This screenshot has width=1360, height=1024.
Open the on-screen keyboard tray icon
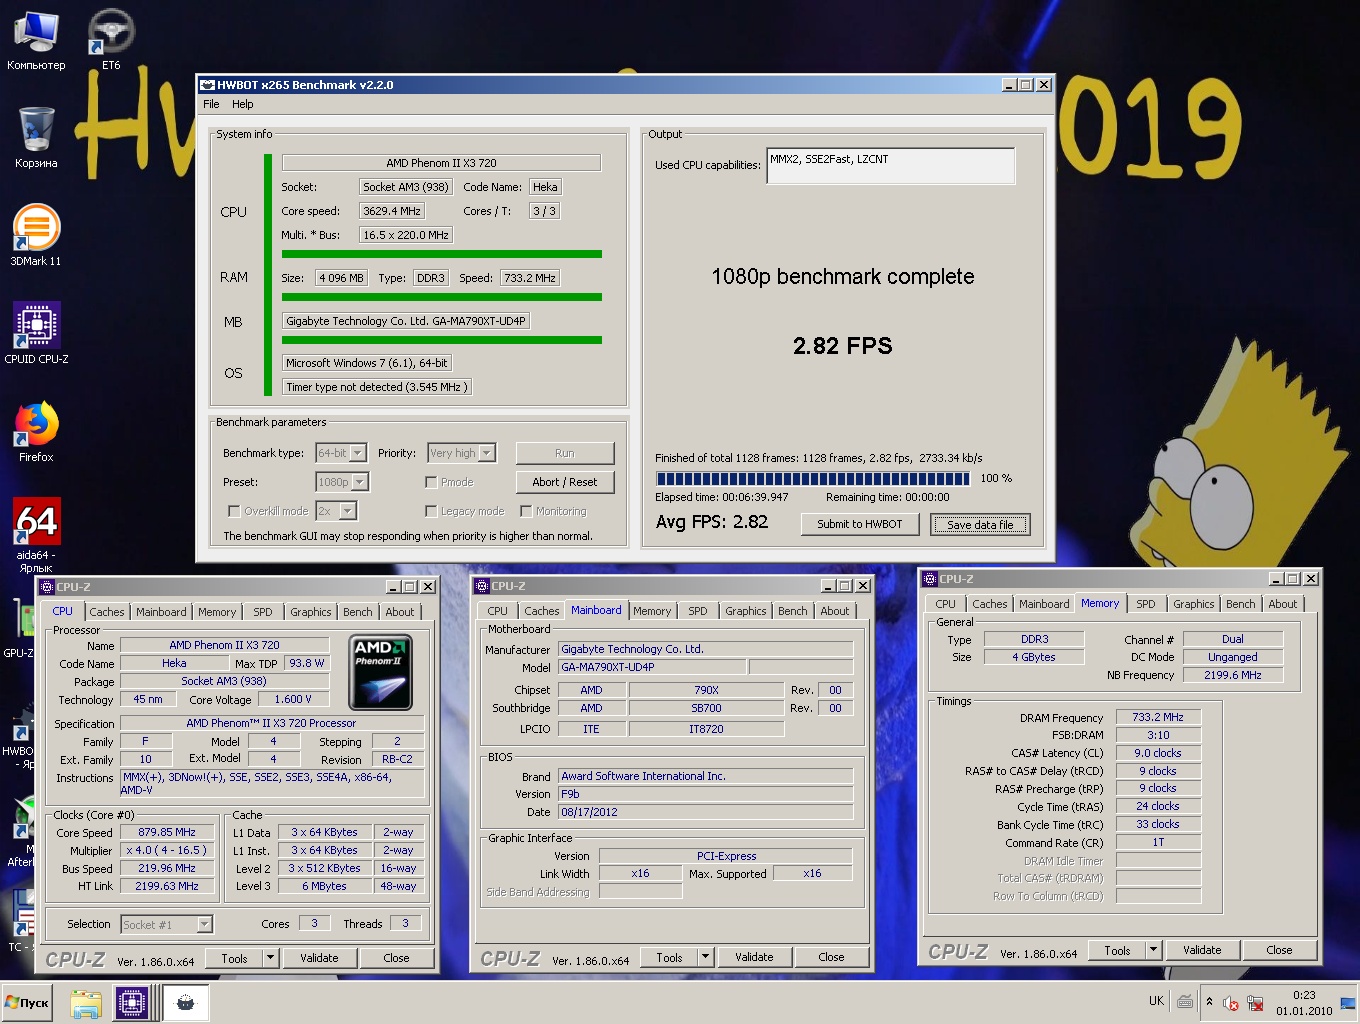point(1185,1002)
